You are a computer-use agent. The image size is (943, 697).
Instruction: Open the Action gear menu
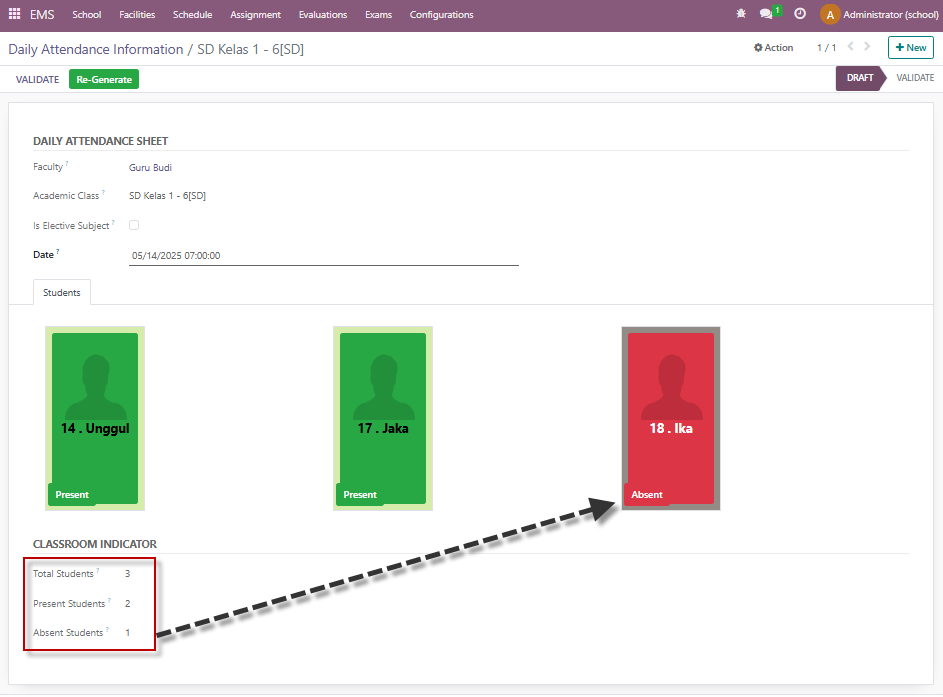click(x=773, y=48)
